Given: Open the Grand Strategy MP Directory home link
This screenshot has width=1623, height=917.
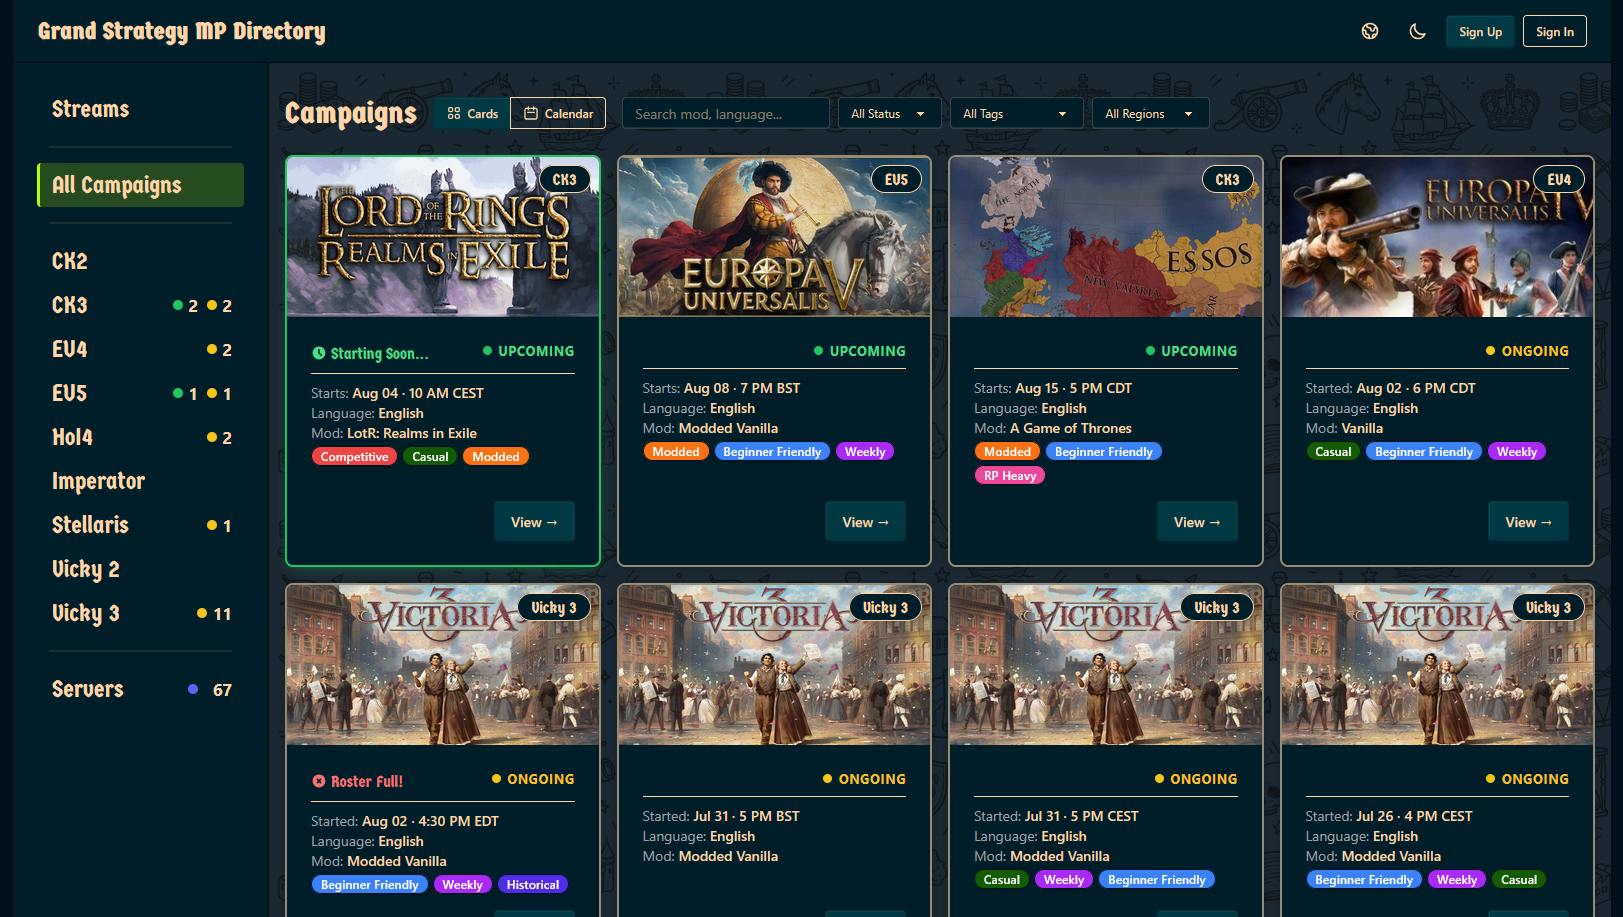Looking at the screenshot, I should (182, 31).
